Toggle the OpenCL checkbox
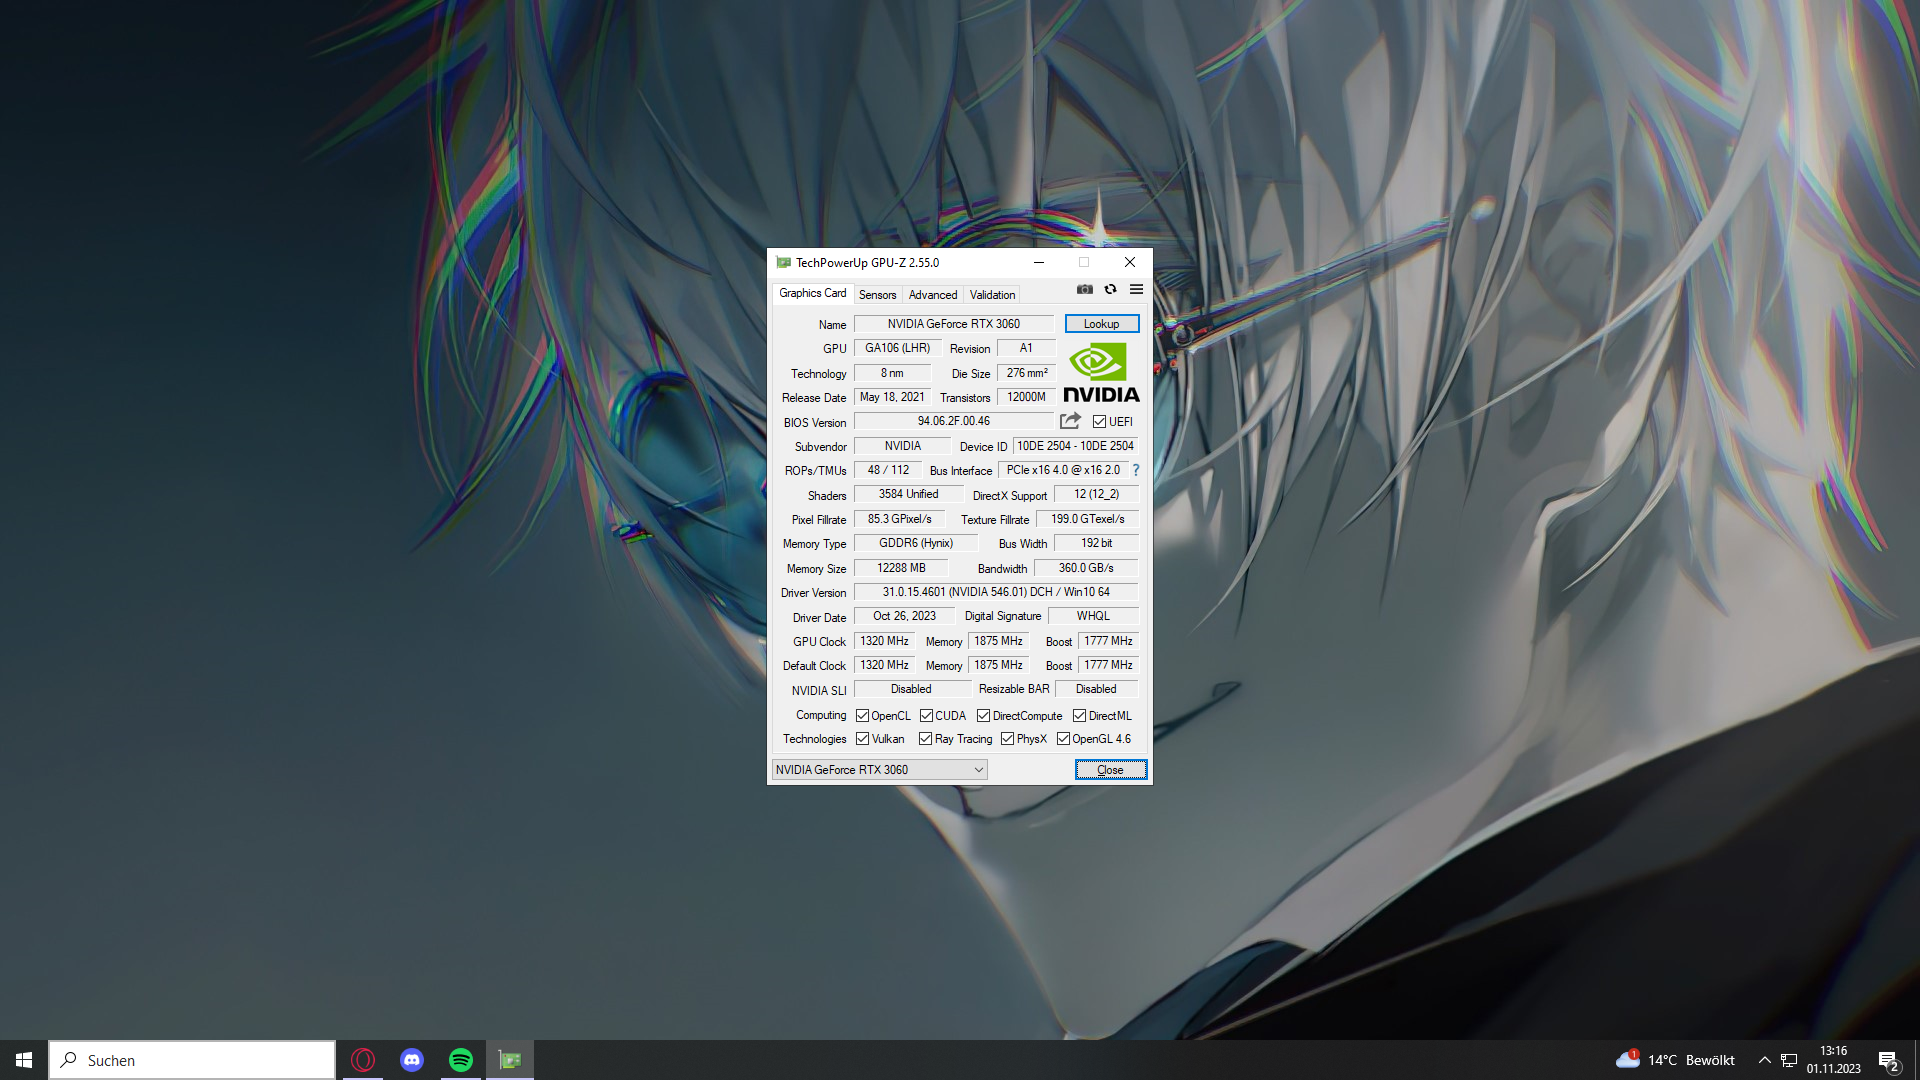Viewport: 1920px width, 1080px height. tap(862, 716)
